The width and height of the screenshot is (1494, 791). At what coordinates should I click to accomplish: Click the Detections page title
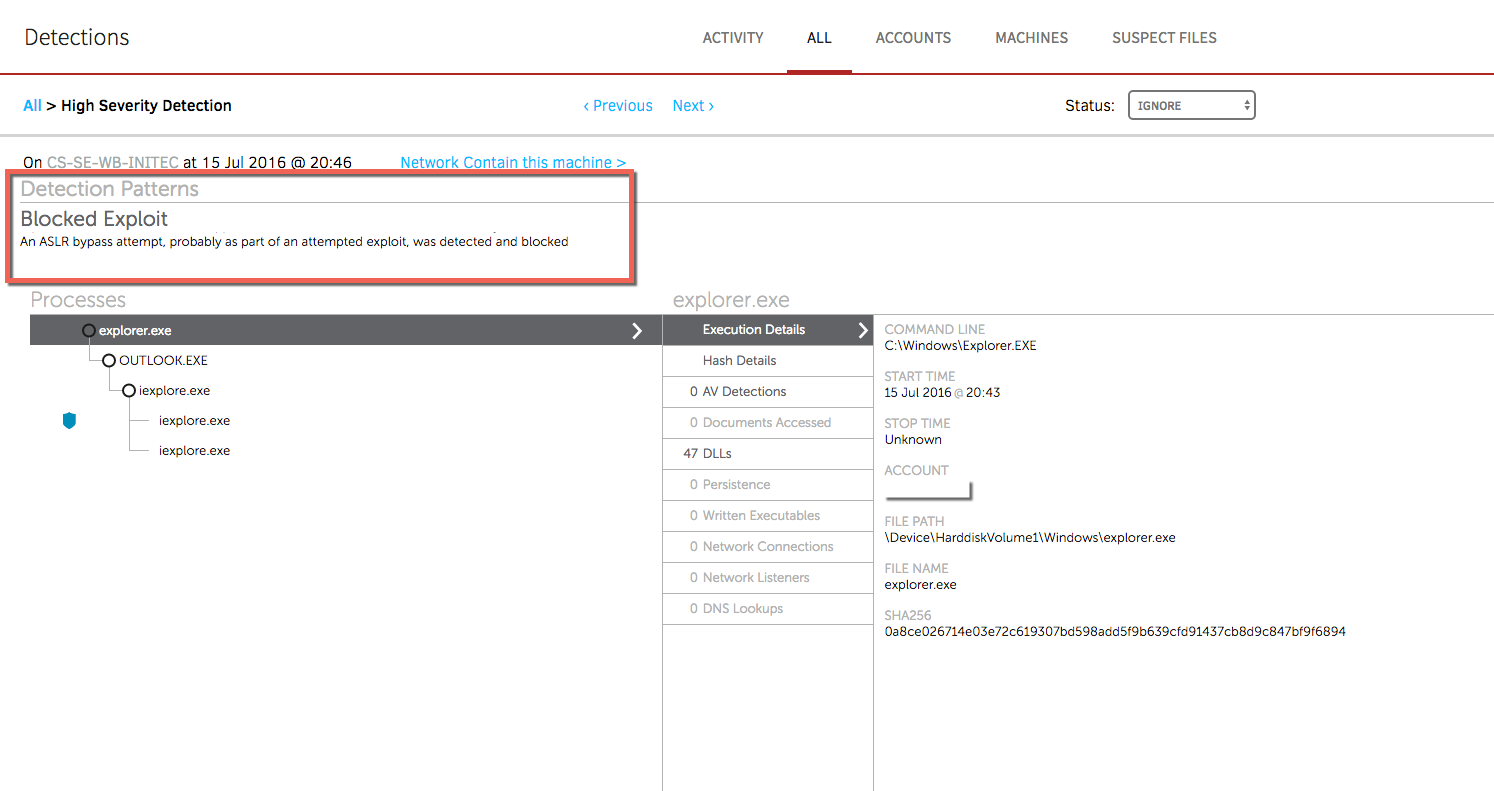pos(77,38)
